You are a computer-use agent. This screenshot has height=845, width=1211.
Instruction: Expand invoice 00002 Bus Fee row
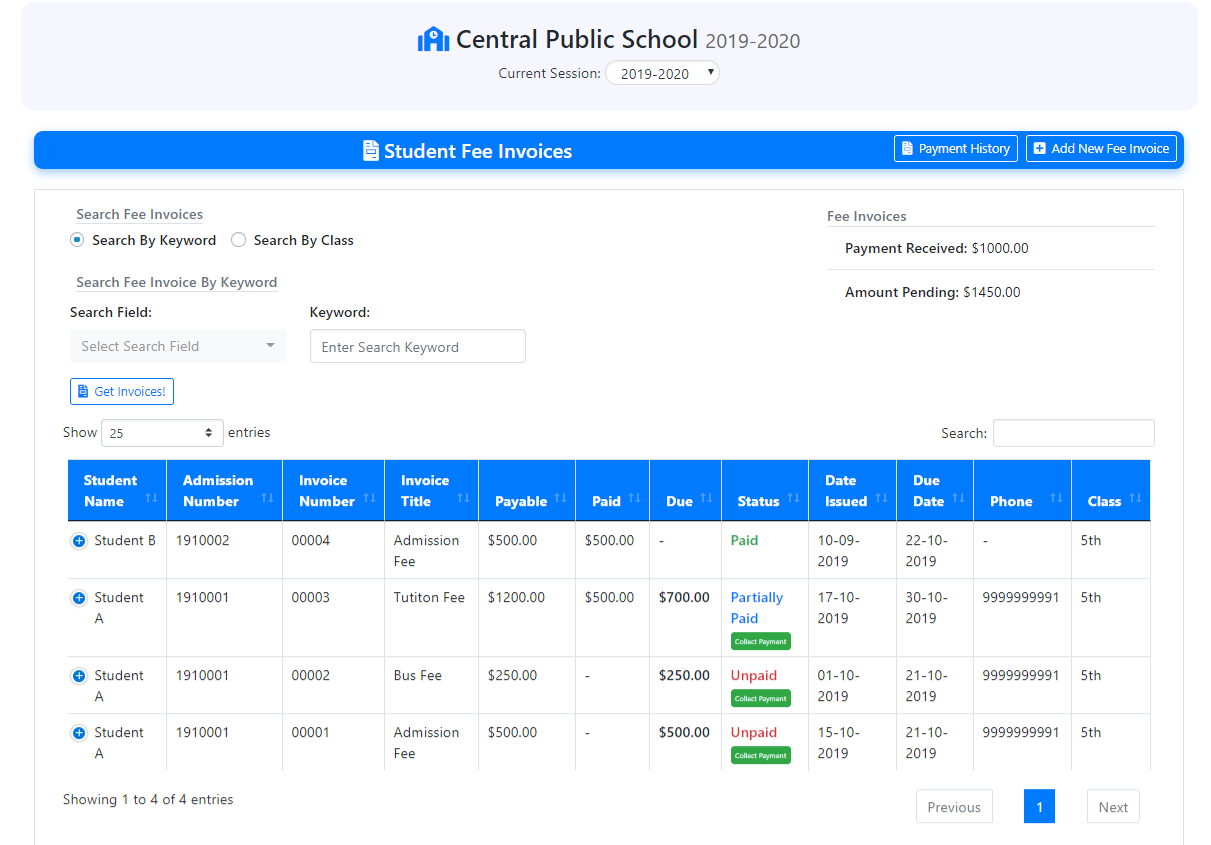79,676
